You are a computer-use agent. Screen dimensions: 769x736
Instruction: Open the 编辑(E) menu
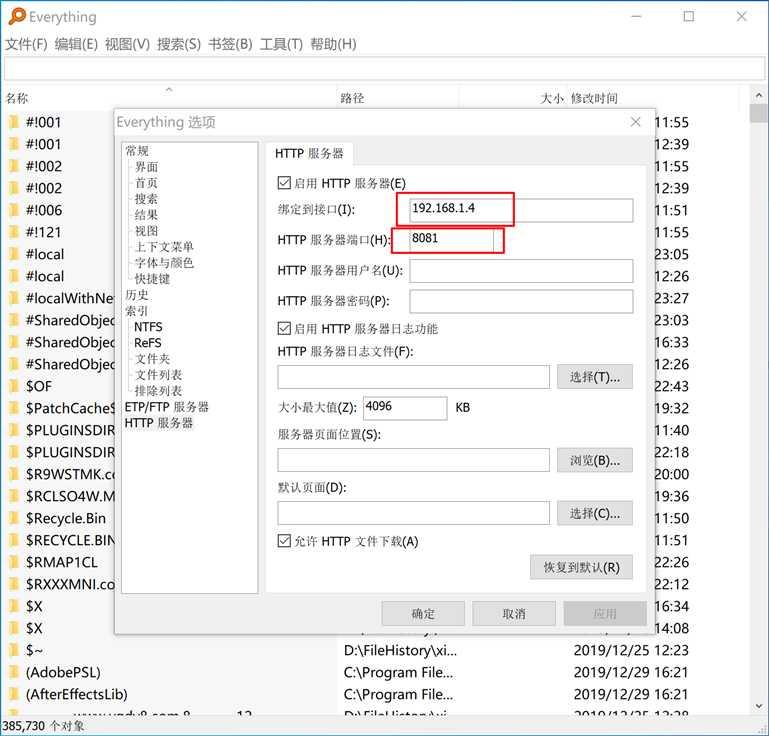[76, 44]
